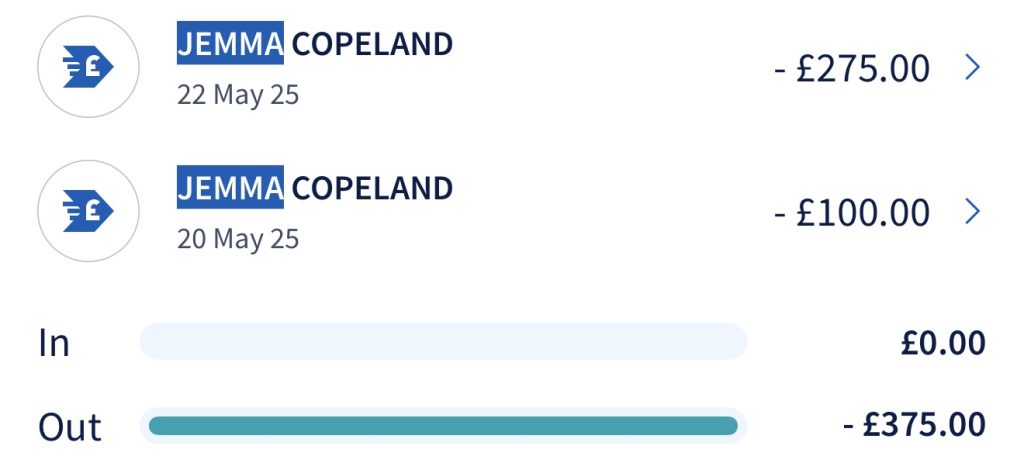Click COPELAND in the 22 May transaction
Image resolution: width=1024 pixels, height=470 pixels.
click(x=372, y=44)
